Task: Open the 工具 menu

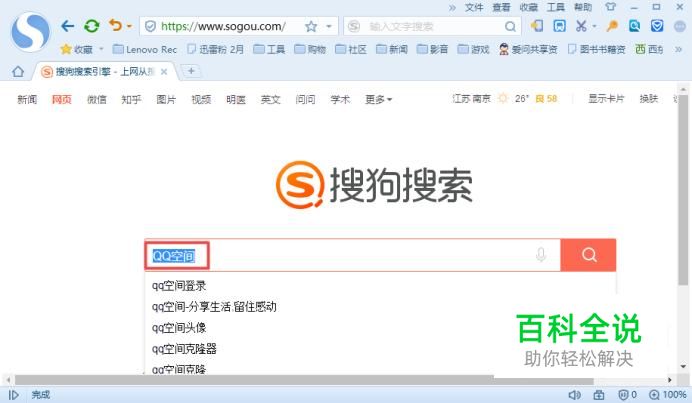Action: point(556,7)
